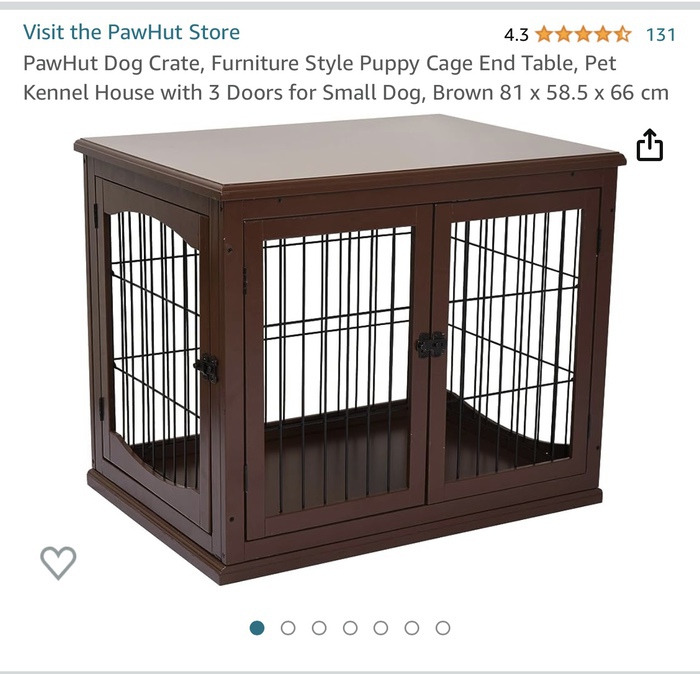The image size is (700, 674).
Task: Add item to wishlist with heart icon
Action: coord(58,562)
